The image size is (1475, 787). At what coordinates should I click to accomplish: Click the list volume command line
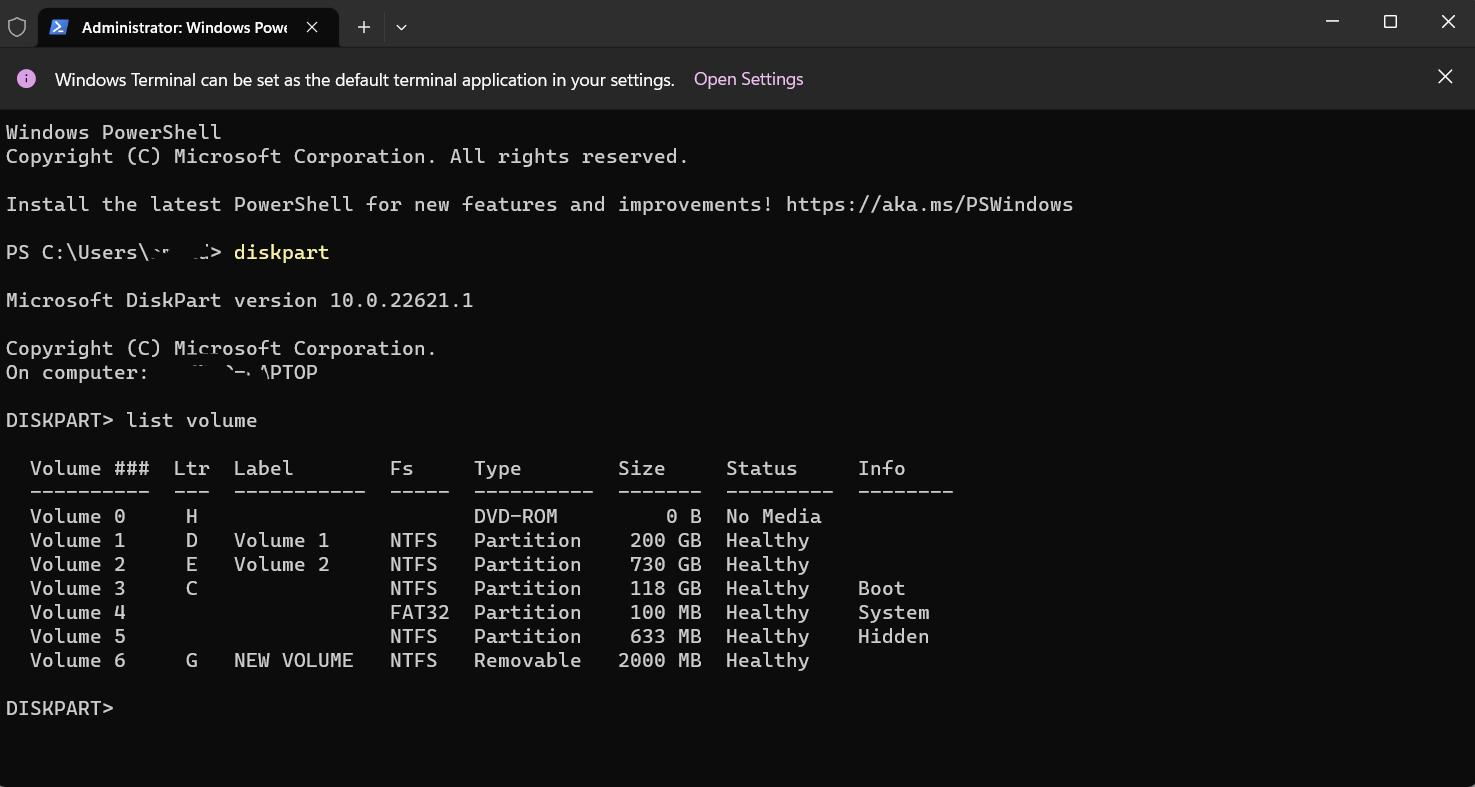pos(191,420)
